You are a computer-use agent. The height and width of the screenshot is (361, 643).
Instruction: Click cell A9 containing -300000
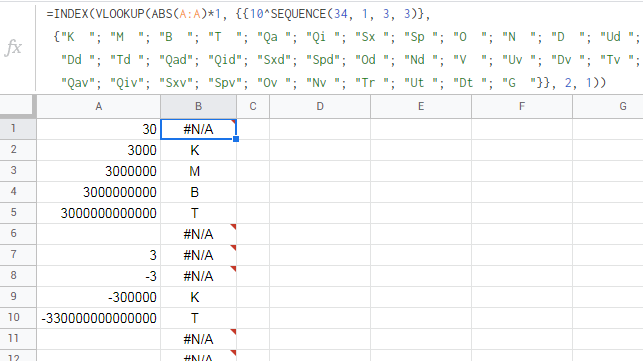click(98, 297)
